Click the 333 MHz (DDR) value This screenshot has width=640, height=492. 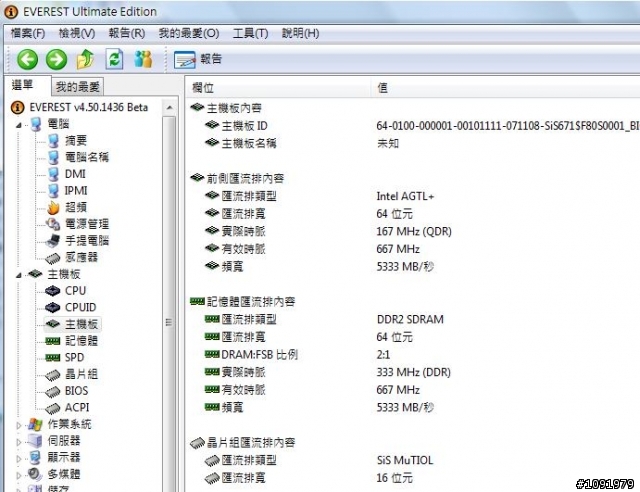413,372
